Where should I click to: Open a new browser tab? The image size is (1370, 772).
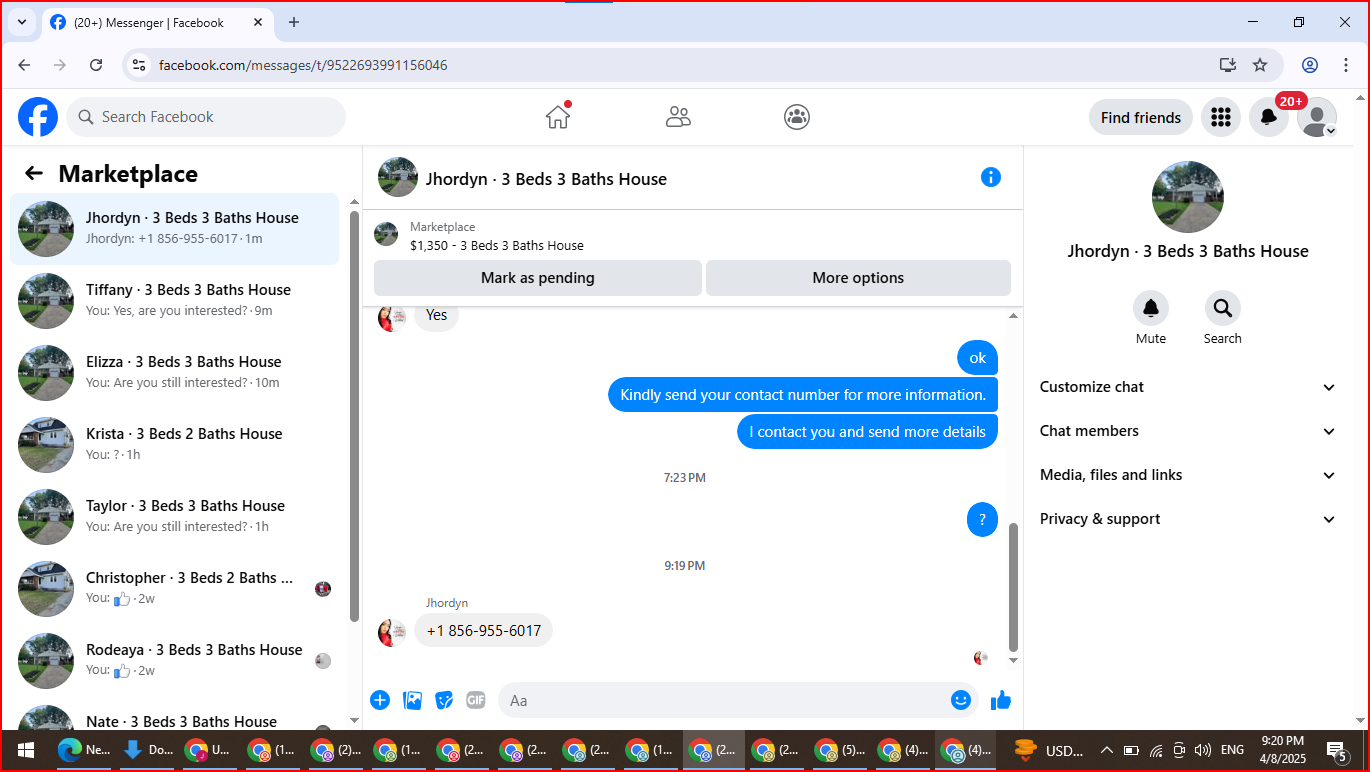tap(294, 22)
